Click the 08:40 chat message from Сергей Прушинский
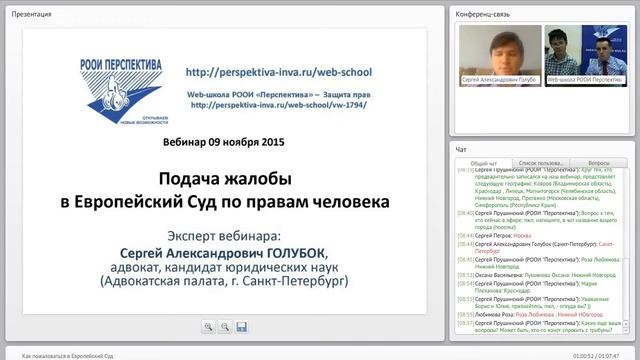This screenshot has width=640, height=360. [x=538, y=220]
